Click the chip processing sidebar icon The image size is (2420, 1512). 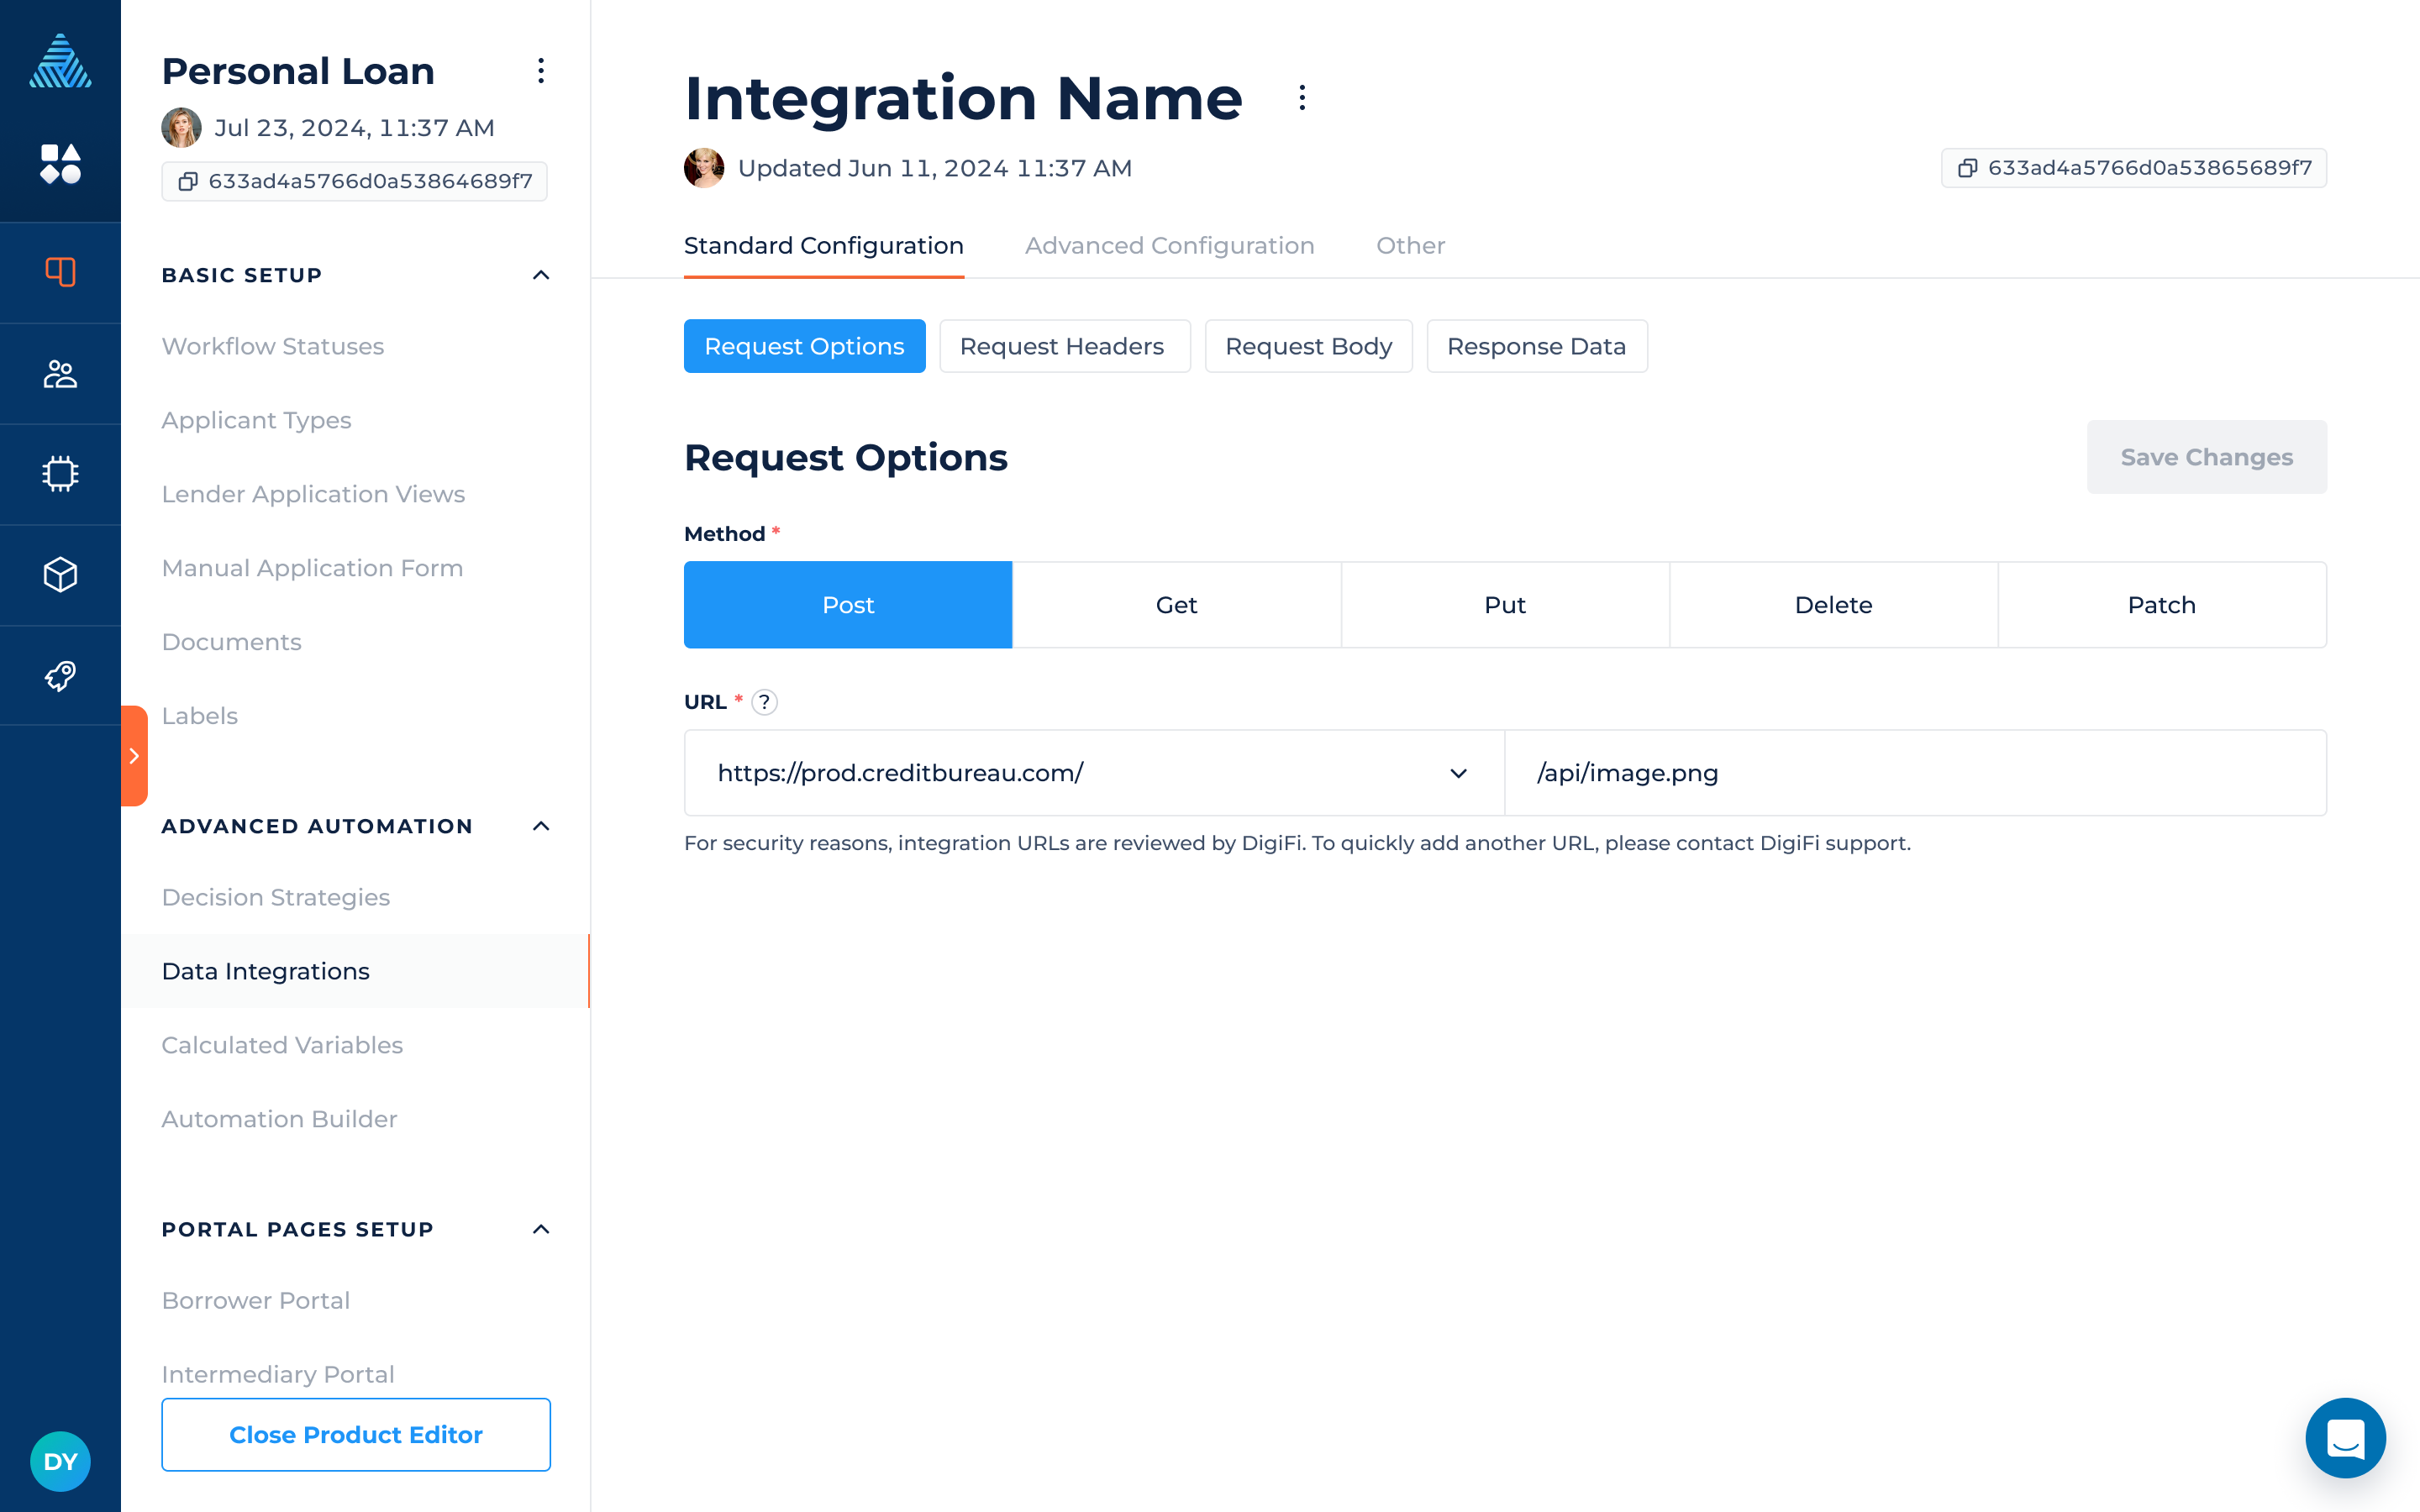(x=60, y=474)
